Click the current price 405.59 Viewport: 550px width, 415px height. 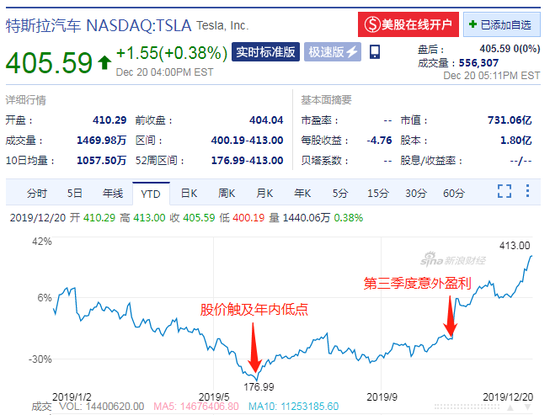tap(49, 63)
